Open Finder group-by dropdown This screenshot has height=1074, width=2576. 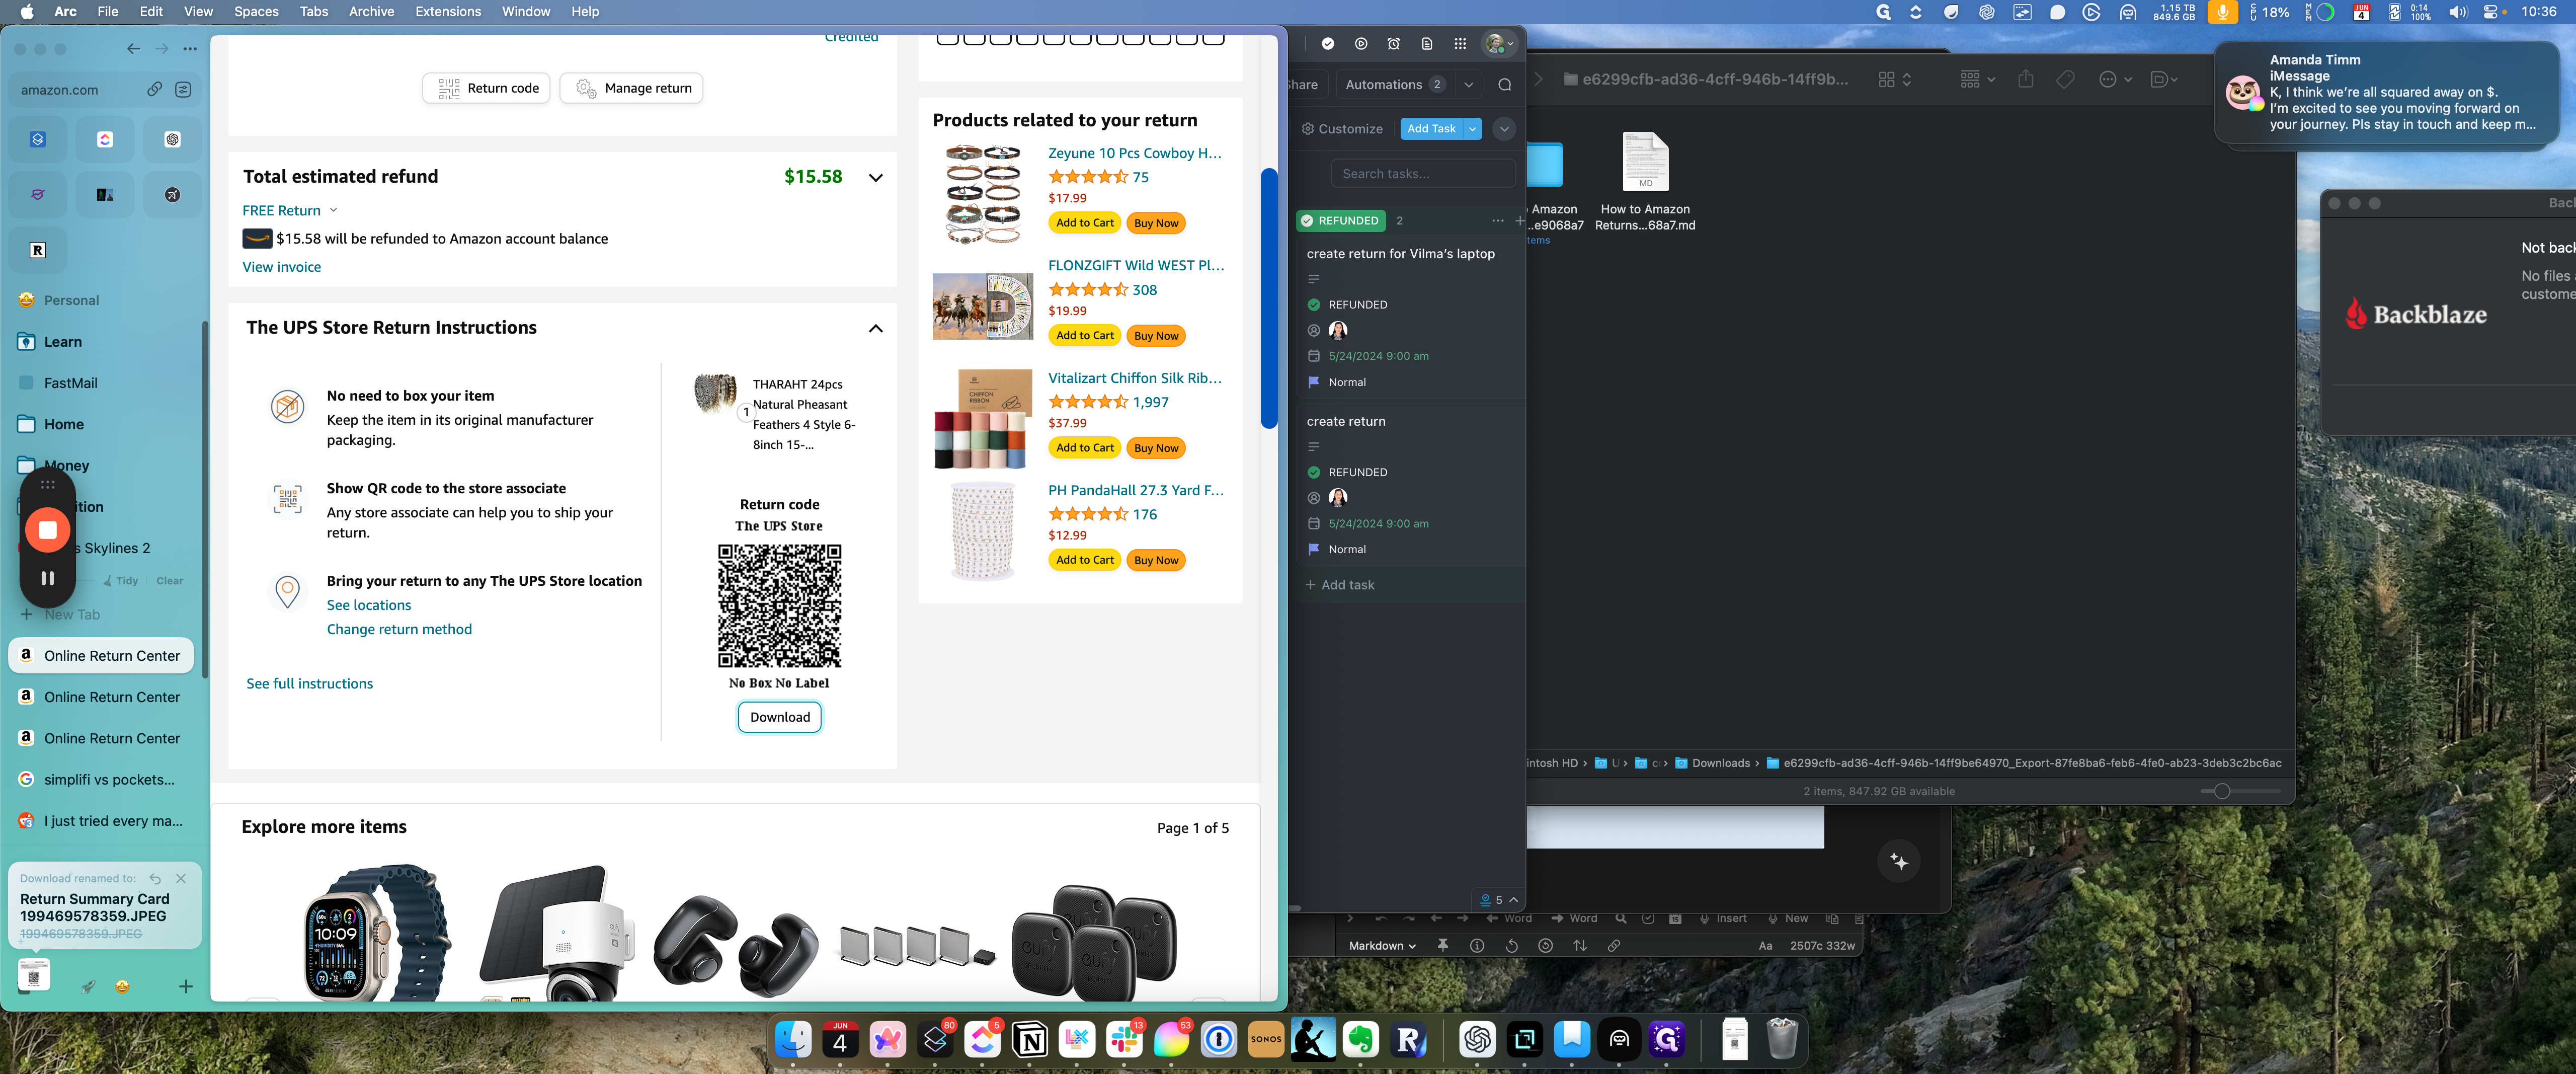pos(1977,79)
